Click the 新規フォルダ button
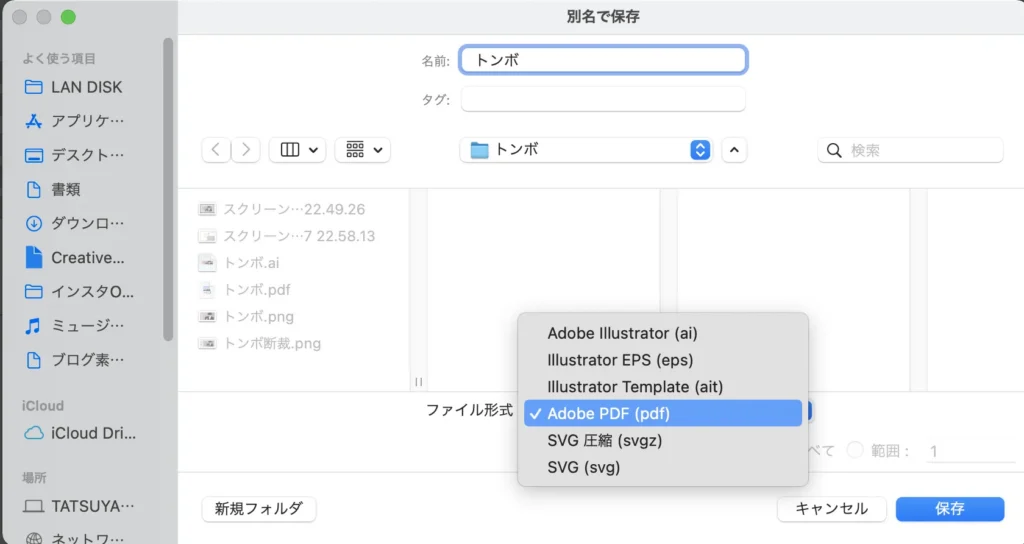1024x544 pixels. (259, 508)
